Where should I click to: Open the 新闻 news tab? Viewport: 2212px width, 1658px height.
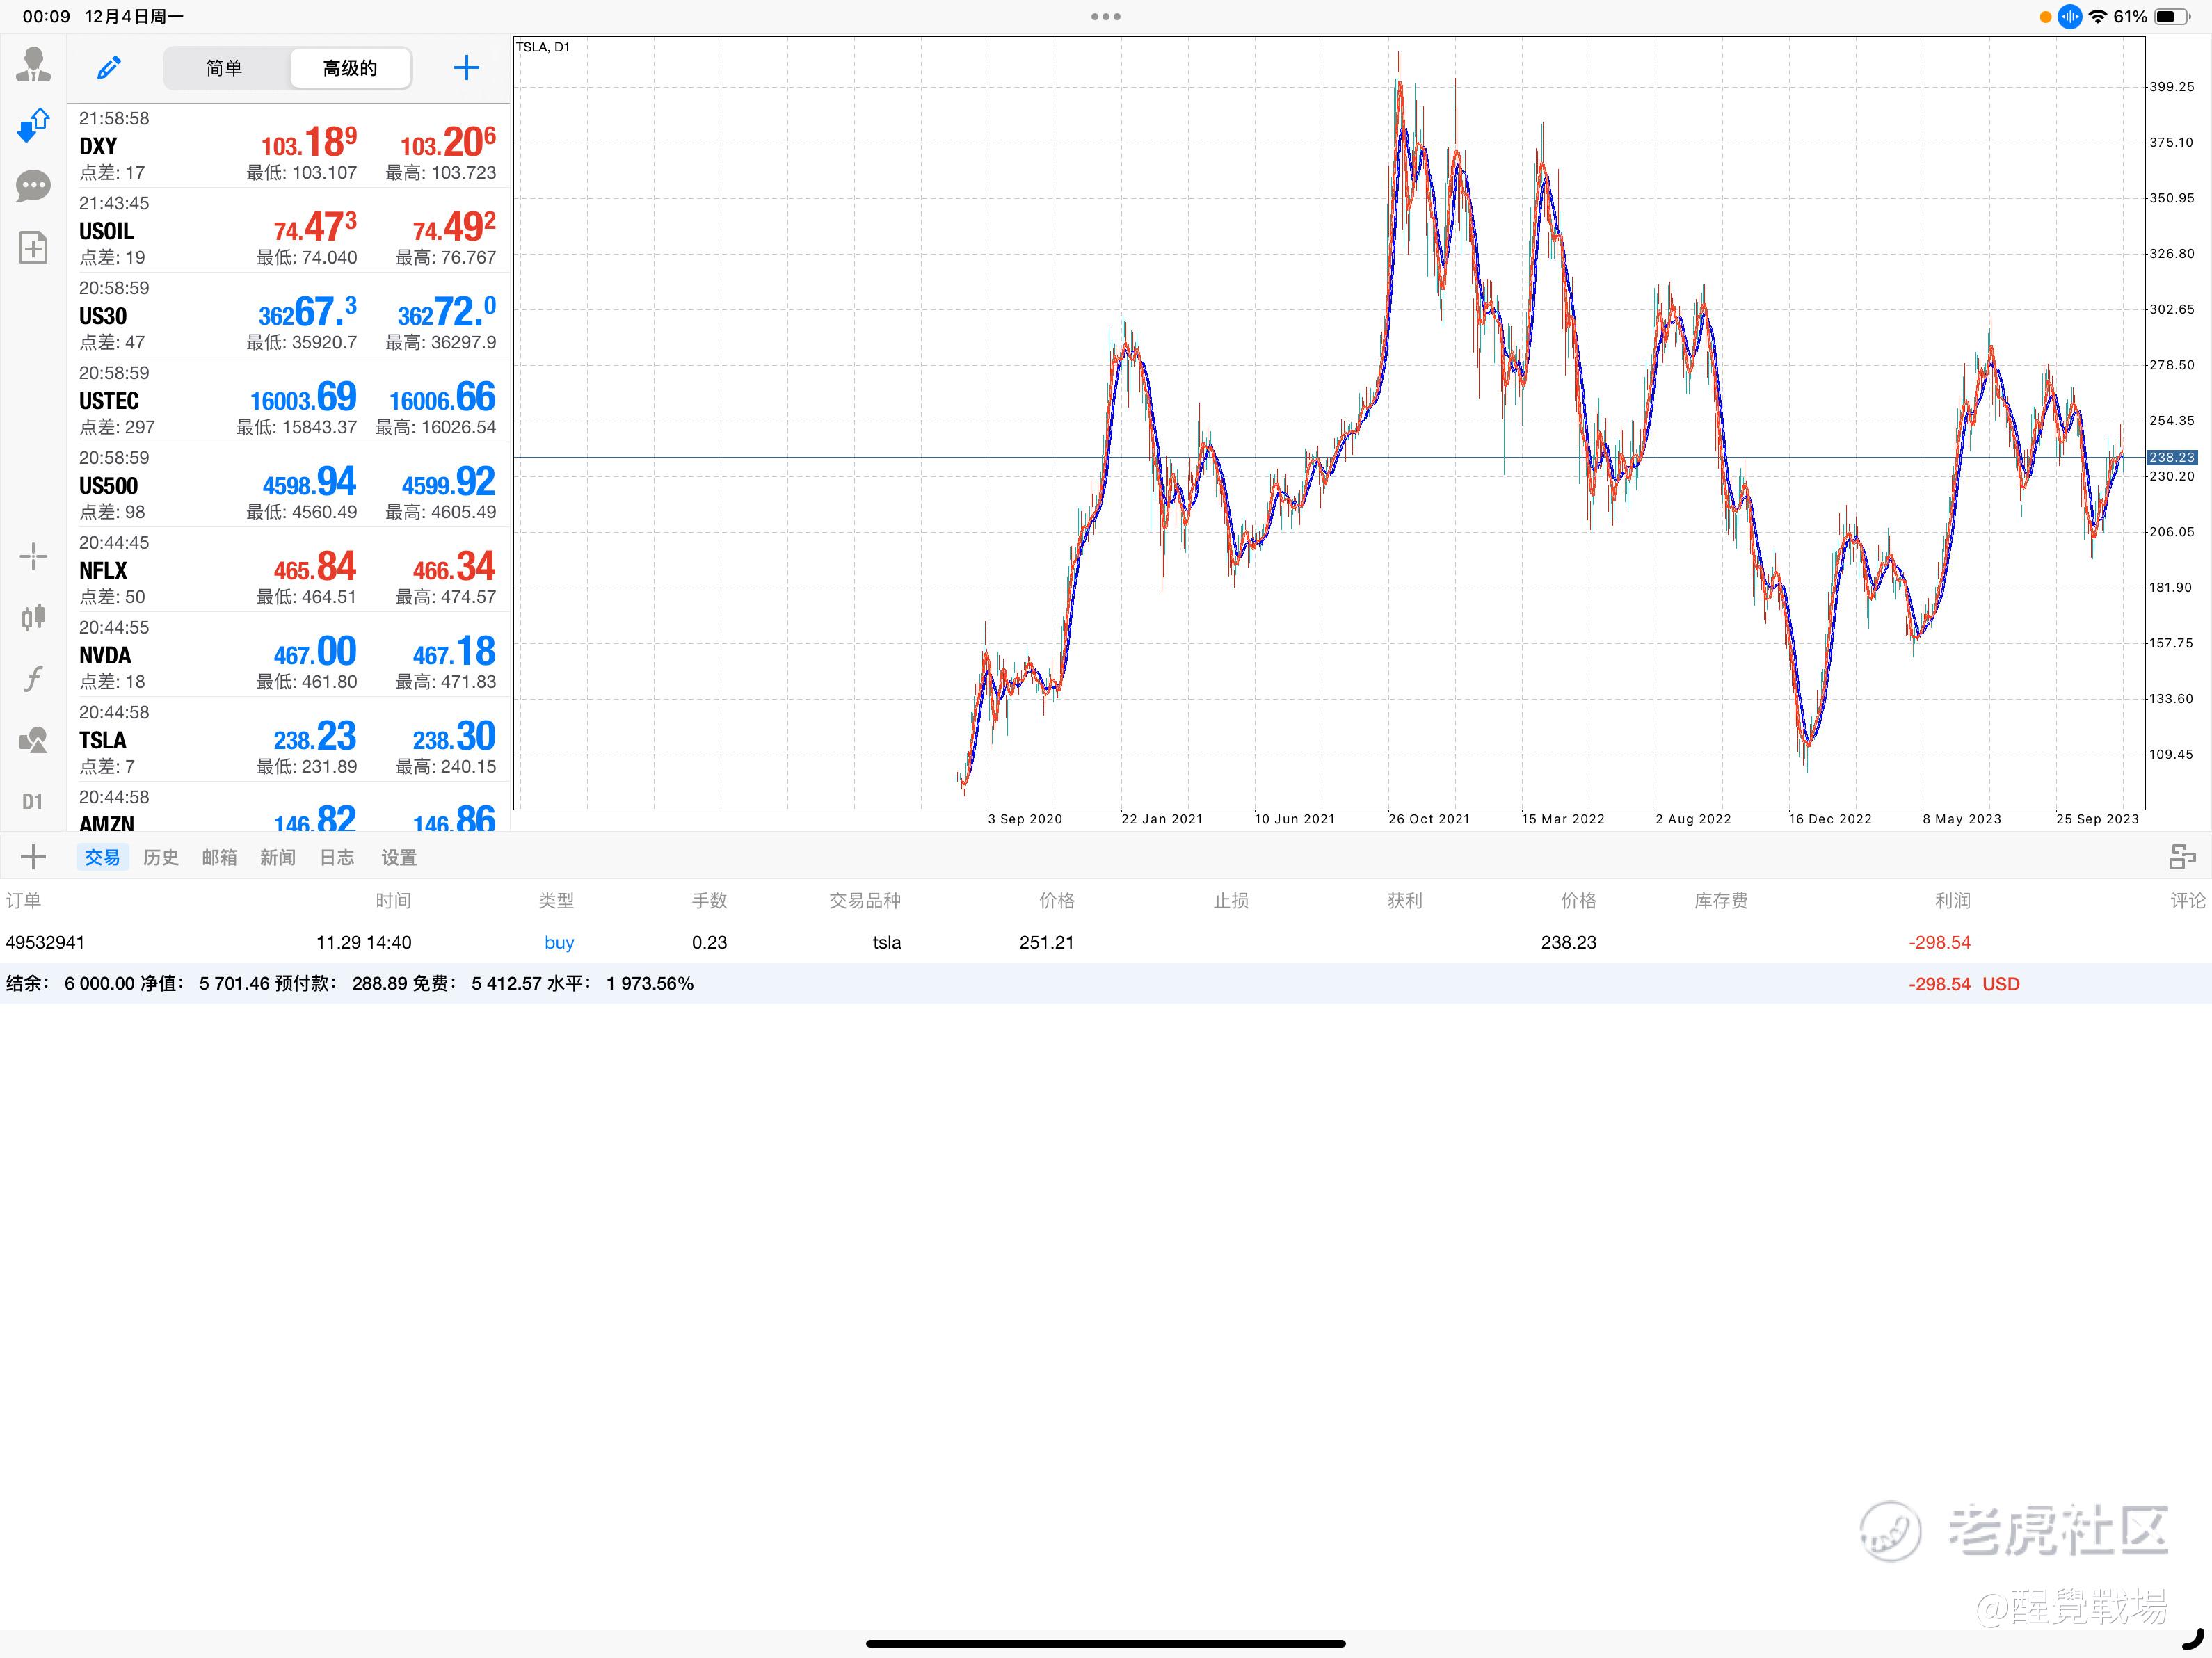coord(278,858)
